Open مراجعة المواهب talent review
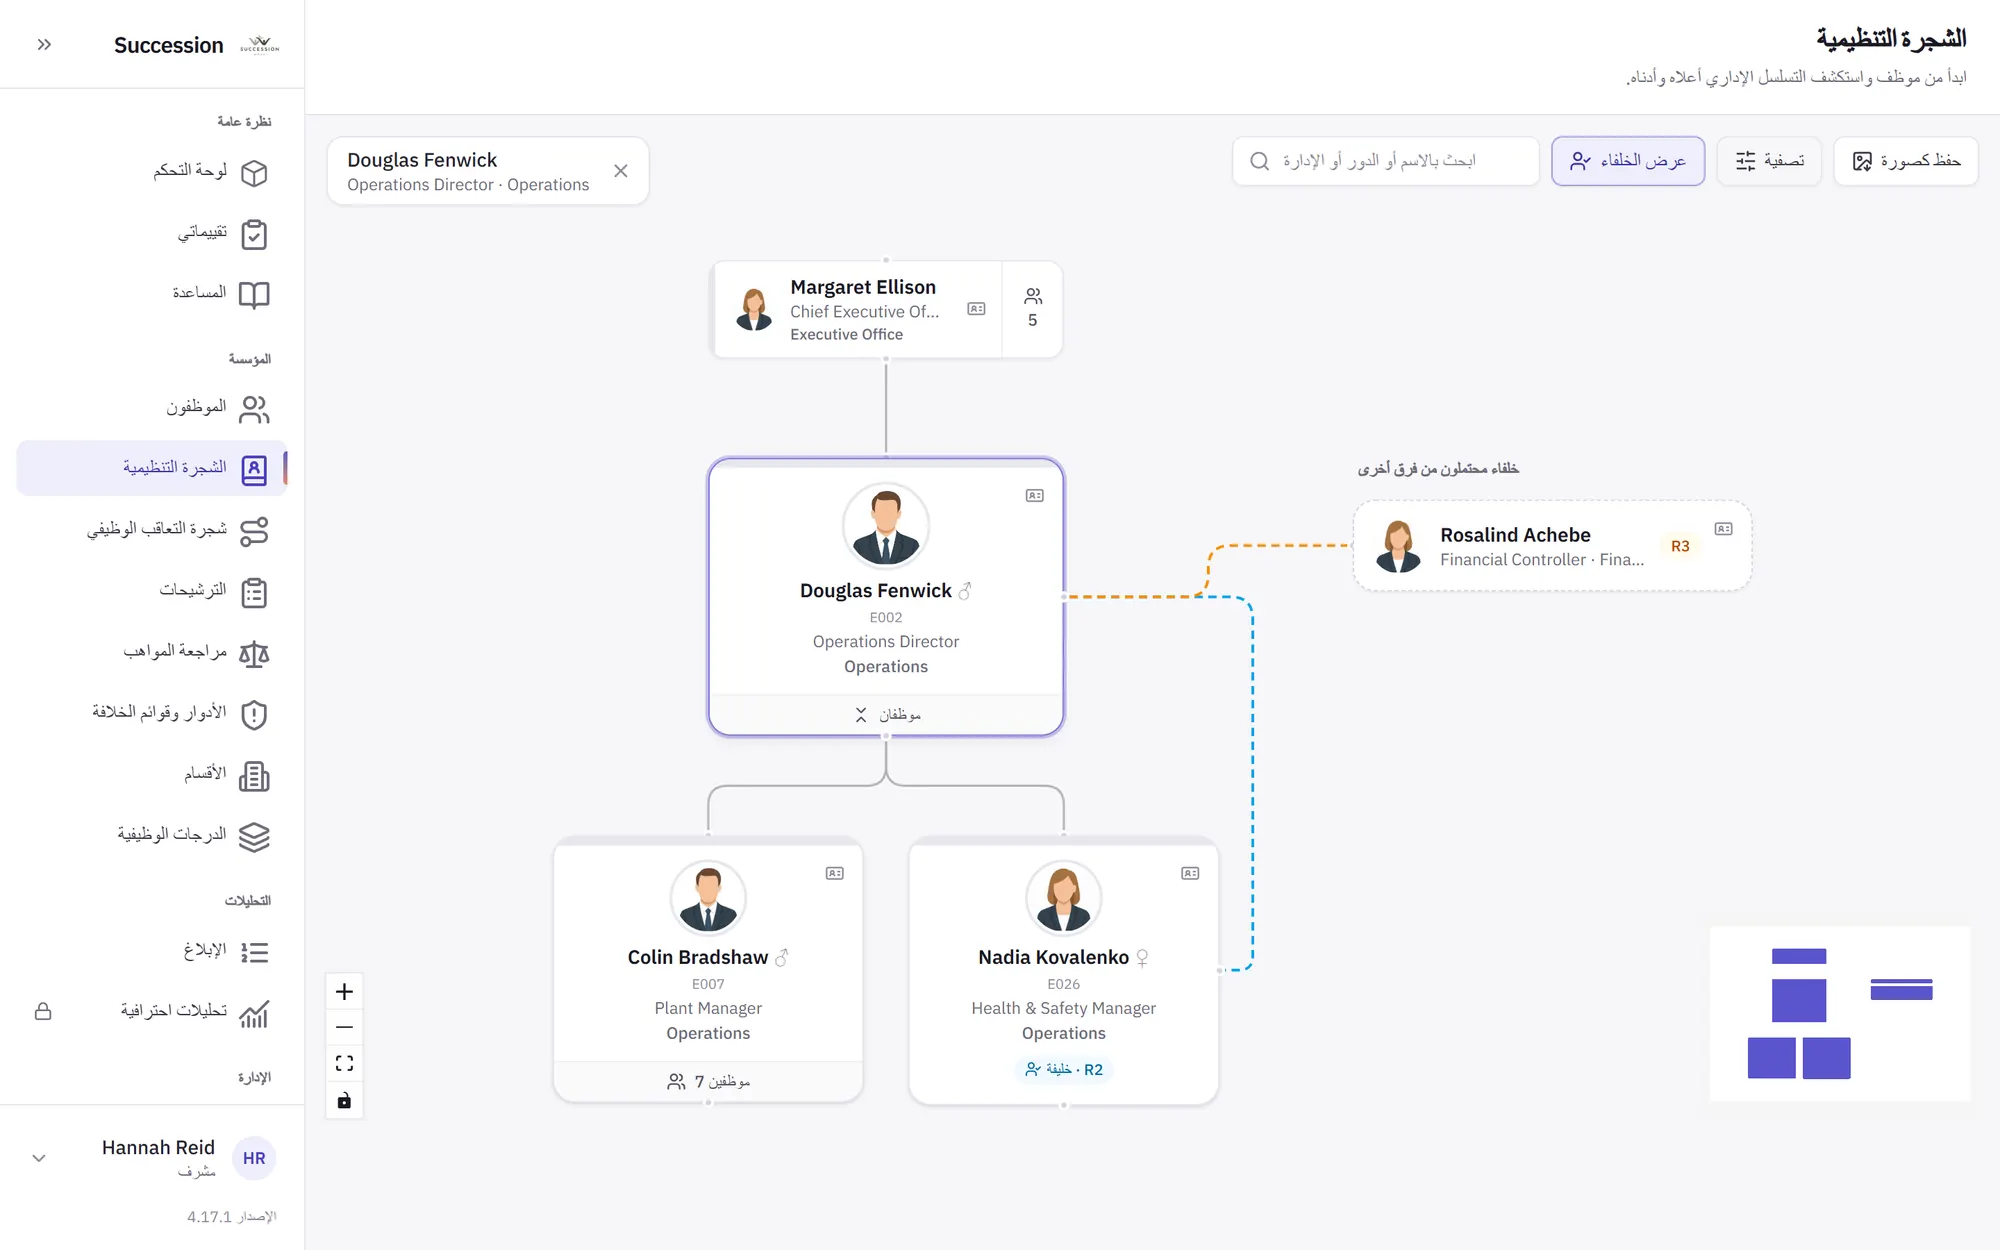Screen dimensions: 2000x1250 point(152,652)
